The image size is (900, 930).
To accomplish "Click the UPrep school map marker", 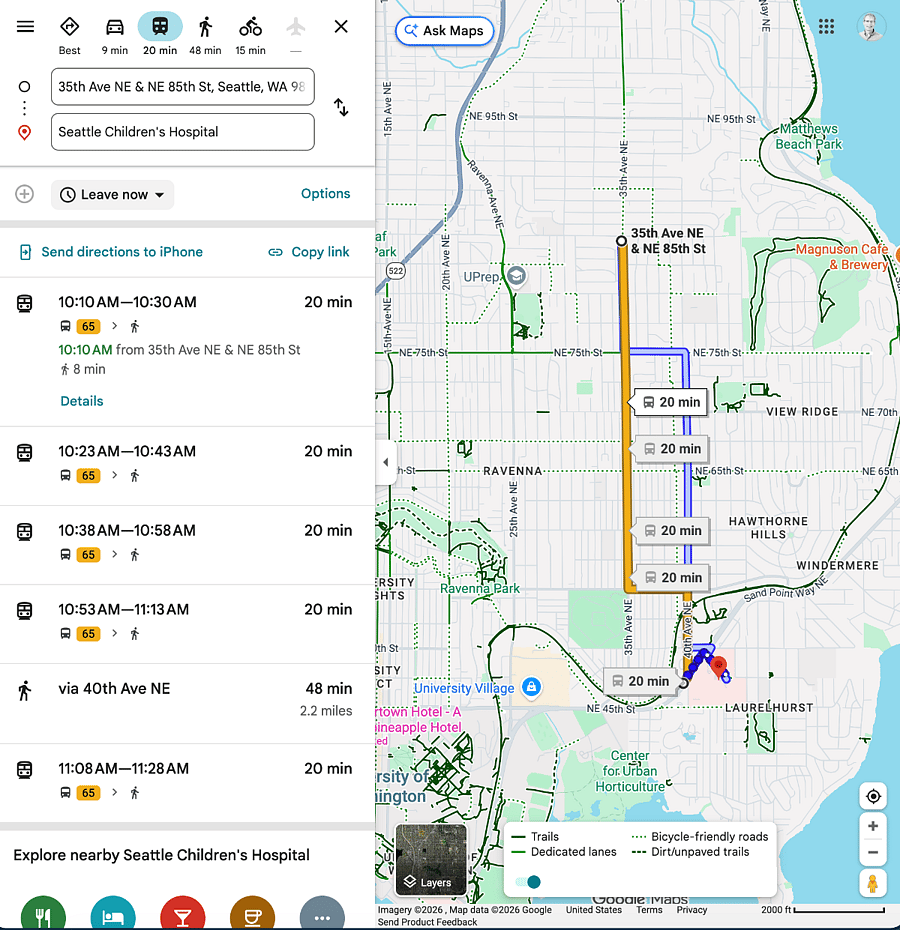I will 517,276.
